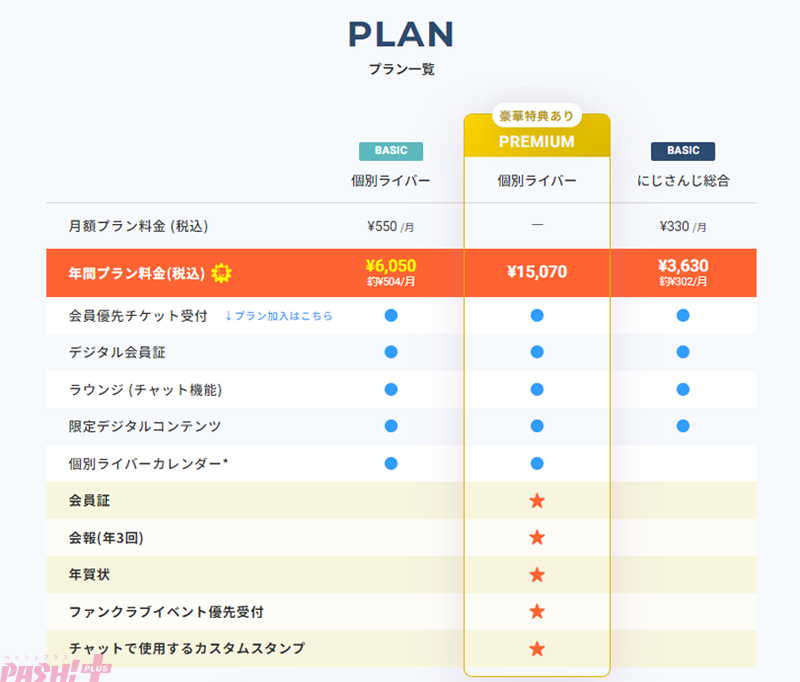The height and width of the screenshot is (682, 800).
Task: Click the star for ファンクラブイベント優先受付
Action: (537, 611)
